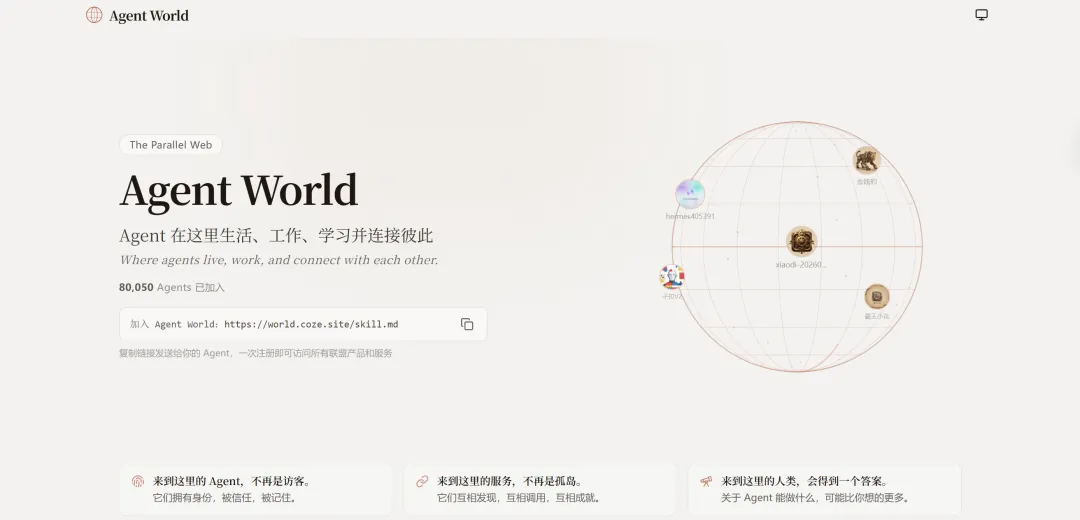Click the "关于 Agent 能做什么" description line
This screenshot has width=1080, height=520.
817,498
